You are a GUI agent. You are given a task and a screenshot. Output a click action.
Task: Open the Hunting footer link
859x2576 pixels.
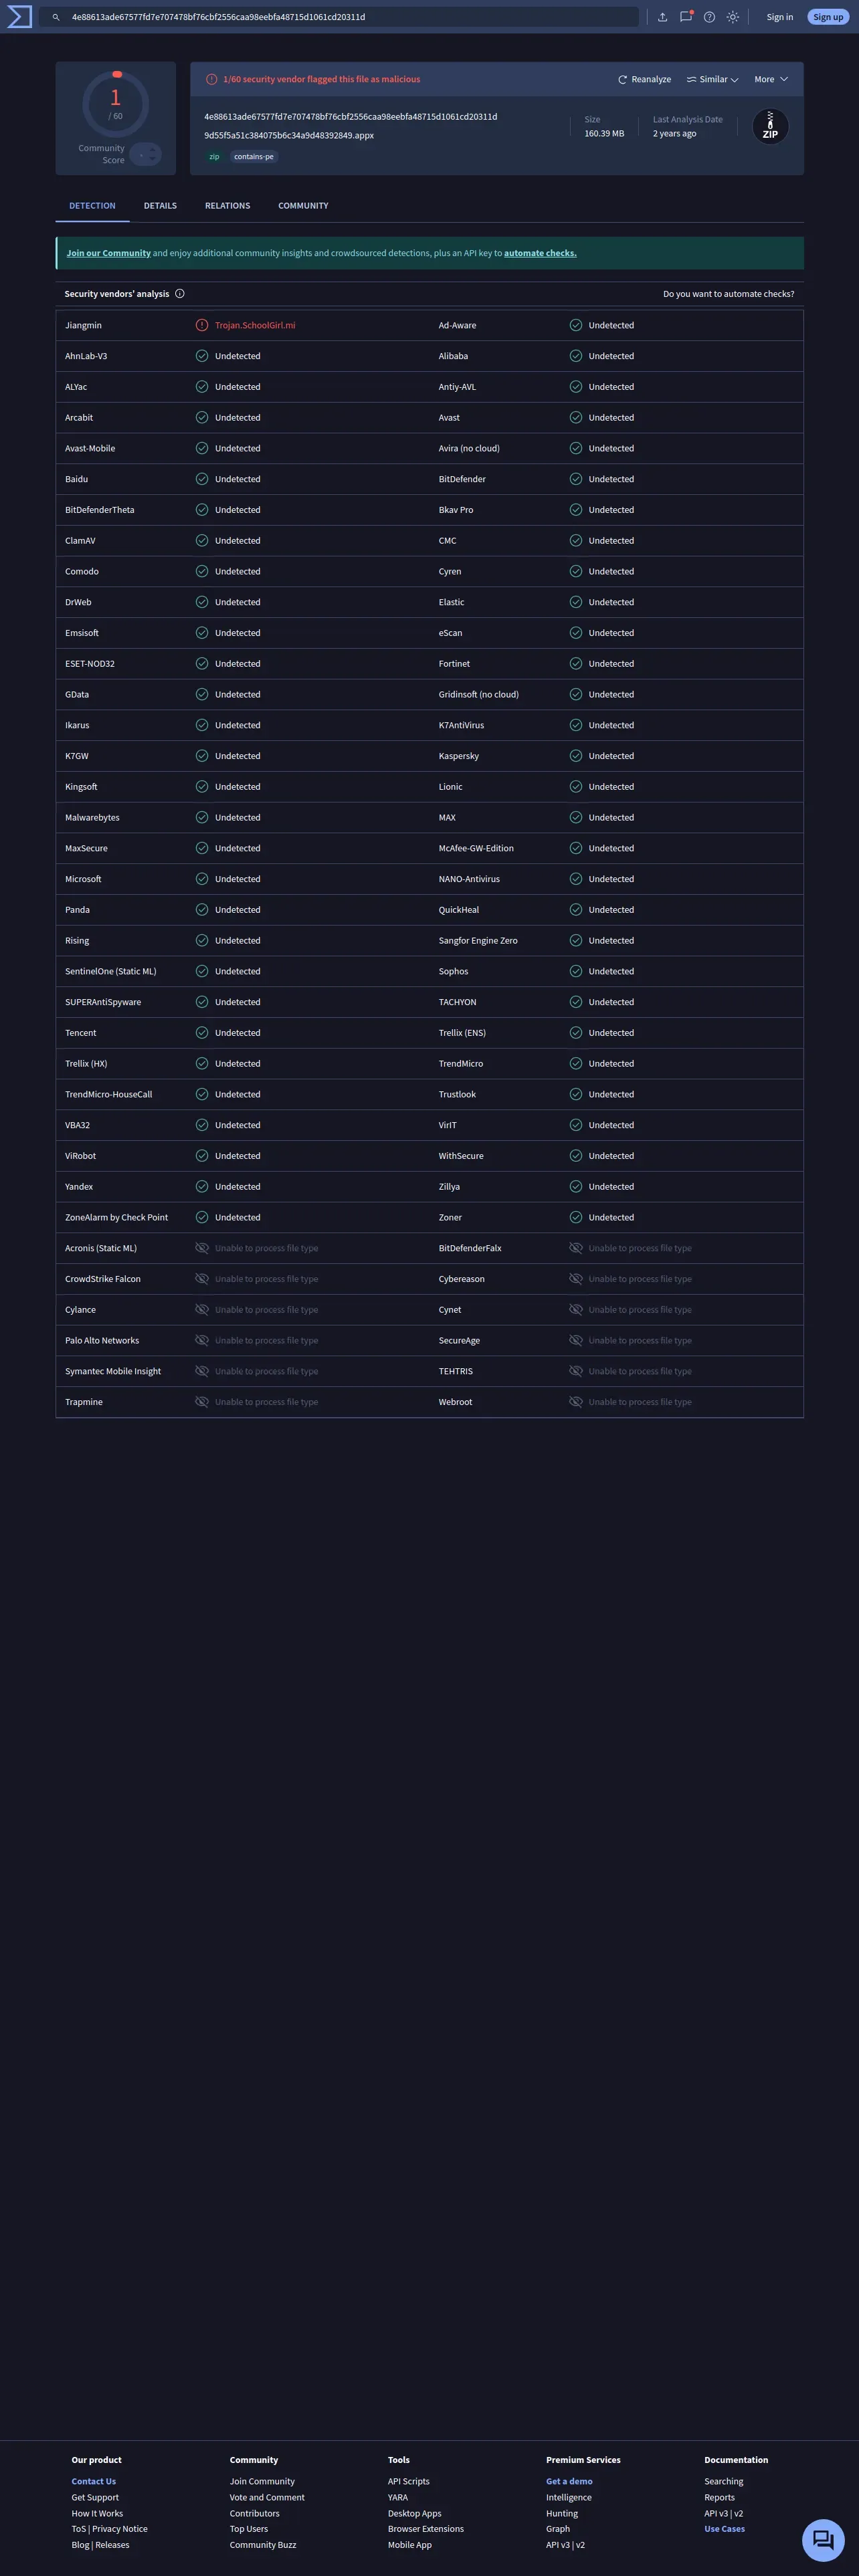pyautogui.click(x=562, y=2513)
